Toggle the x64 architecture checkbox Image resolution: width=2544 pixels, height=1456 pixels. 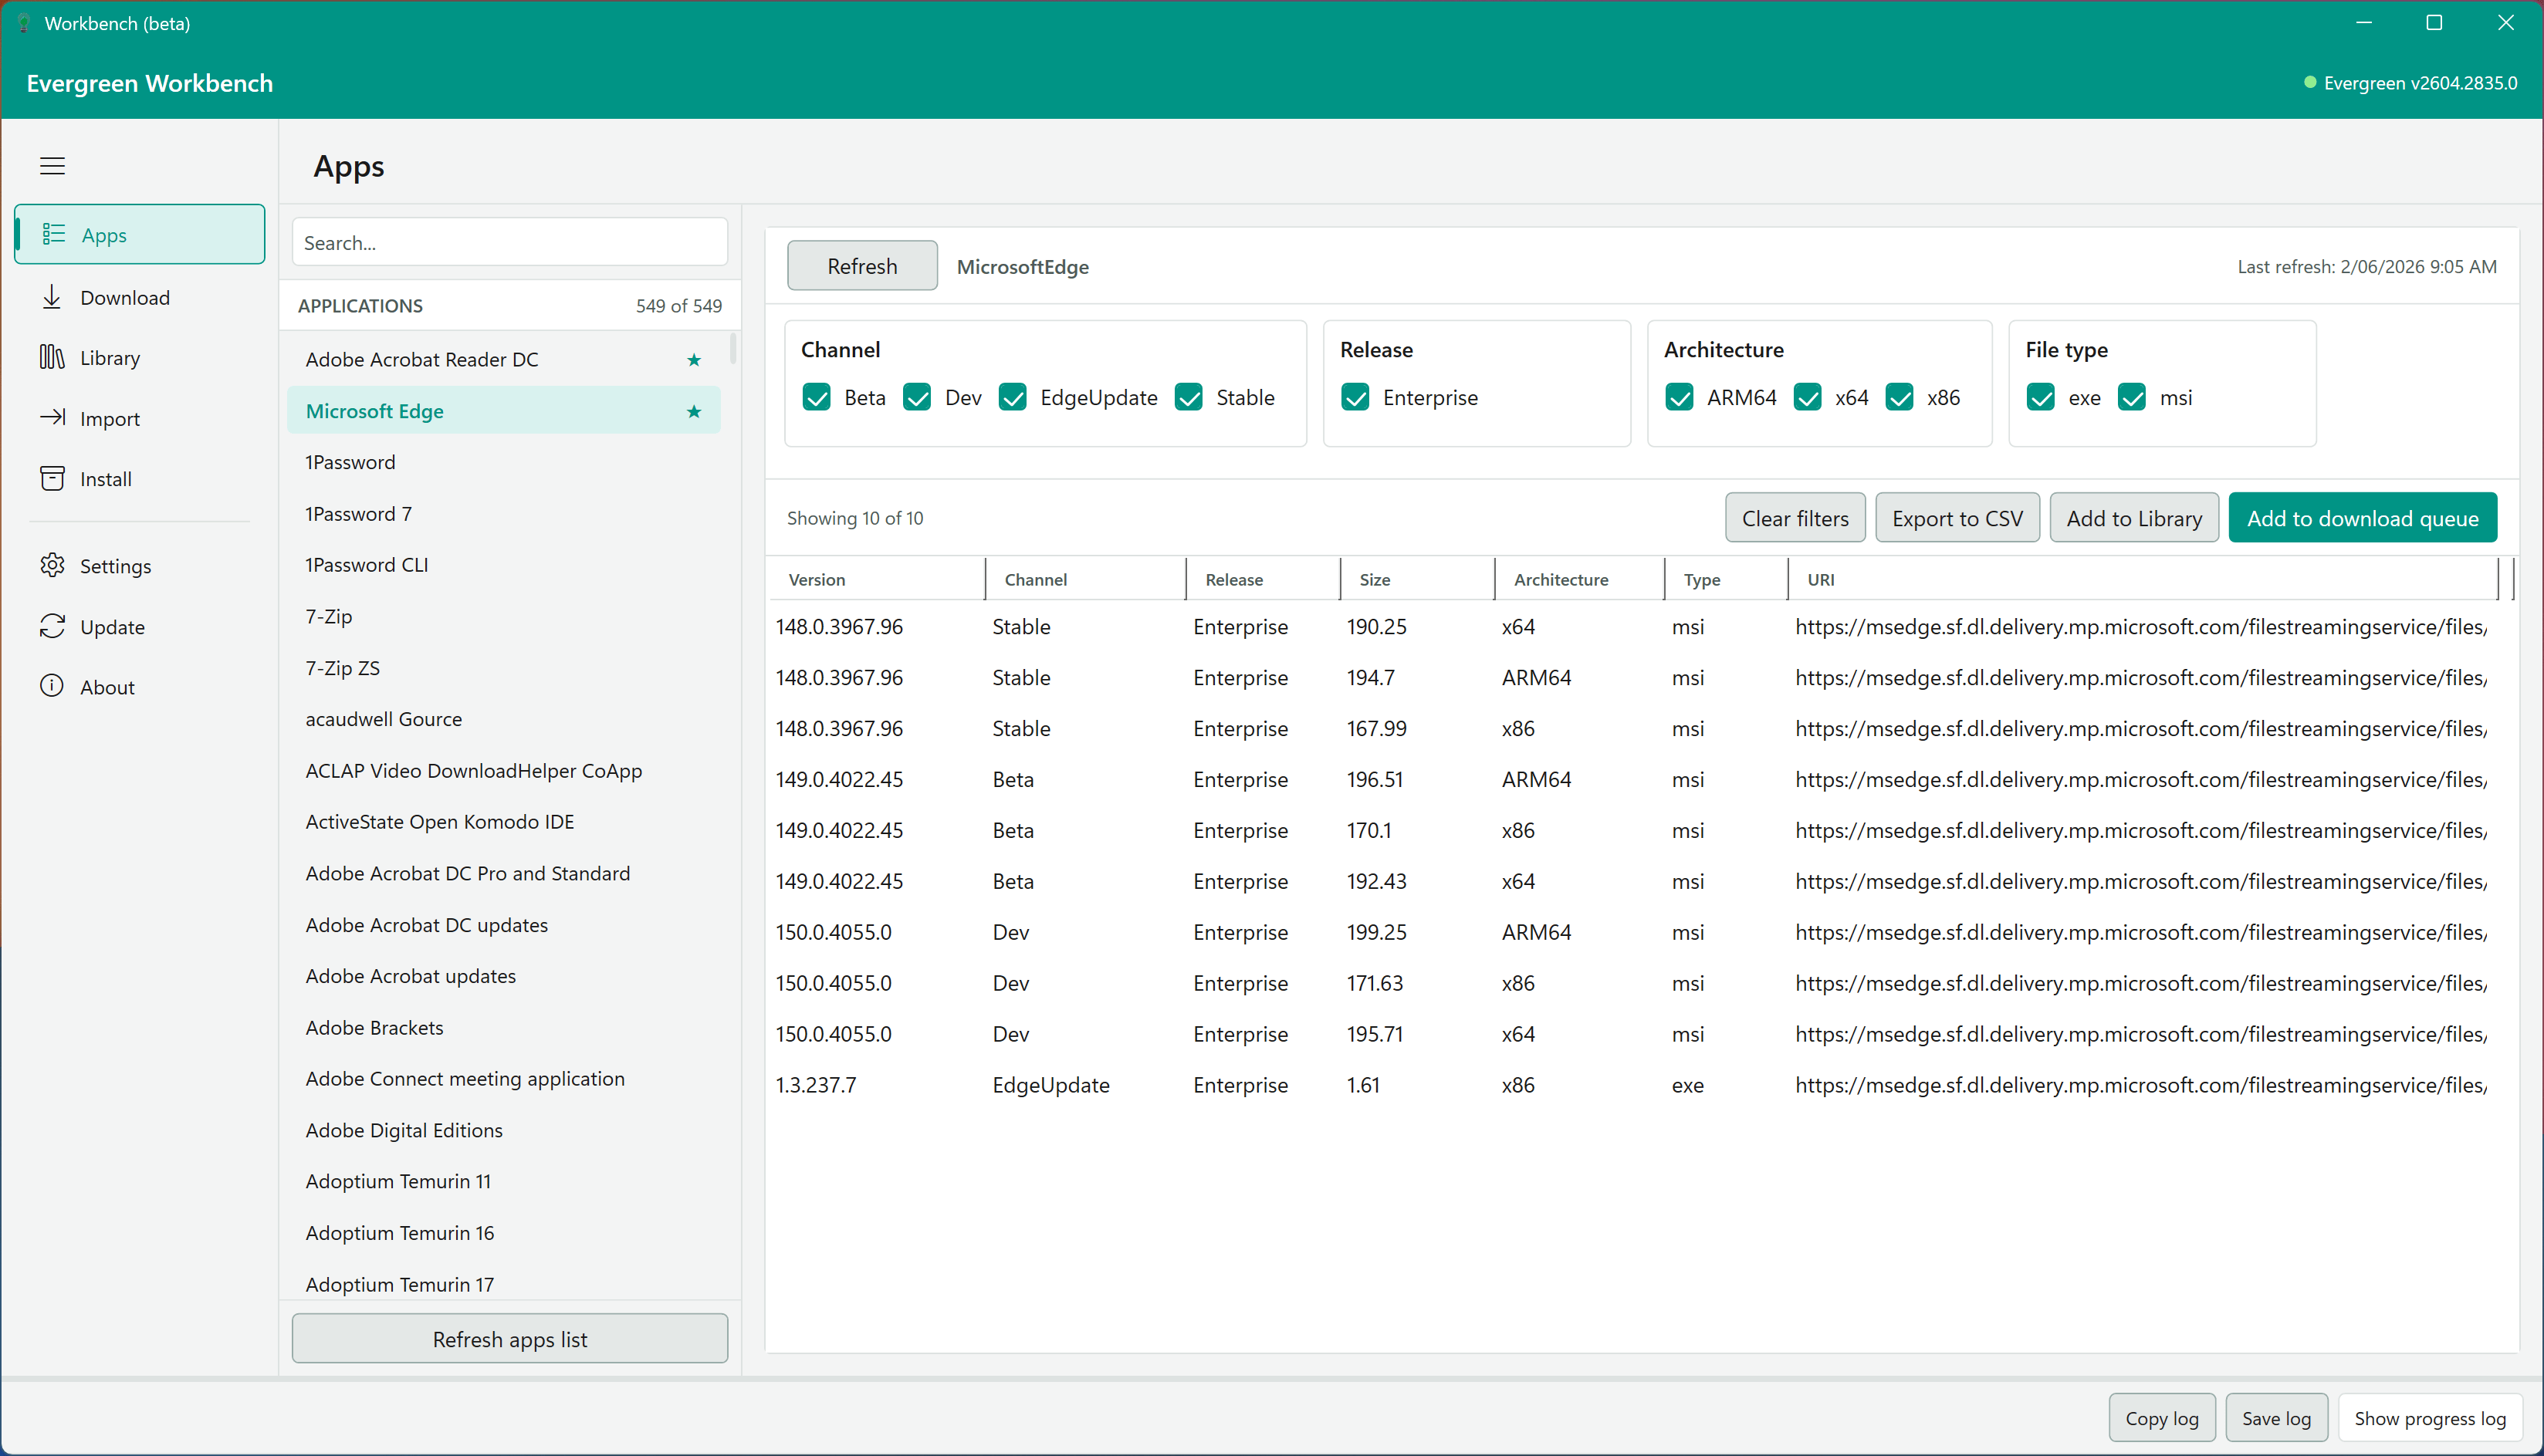pyautogui.click(x=1808, y=397)
